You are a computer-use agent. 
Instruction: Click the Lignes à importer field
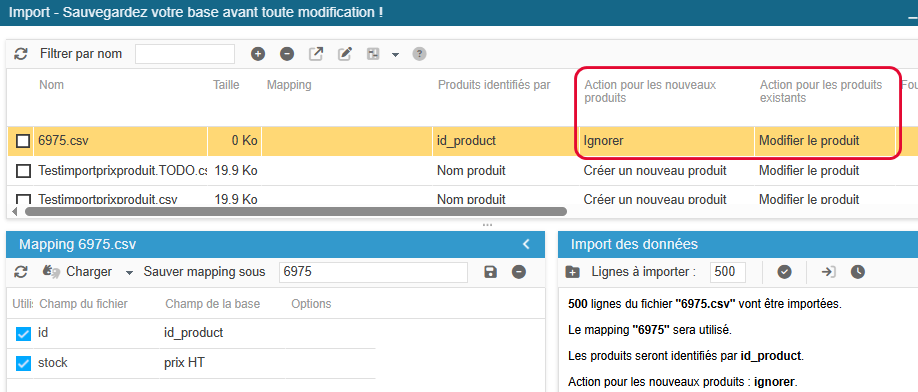pyautogui.click(x=728, y=272)
